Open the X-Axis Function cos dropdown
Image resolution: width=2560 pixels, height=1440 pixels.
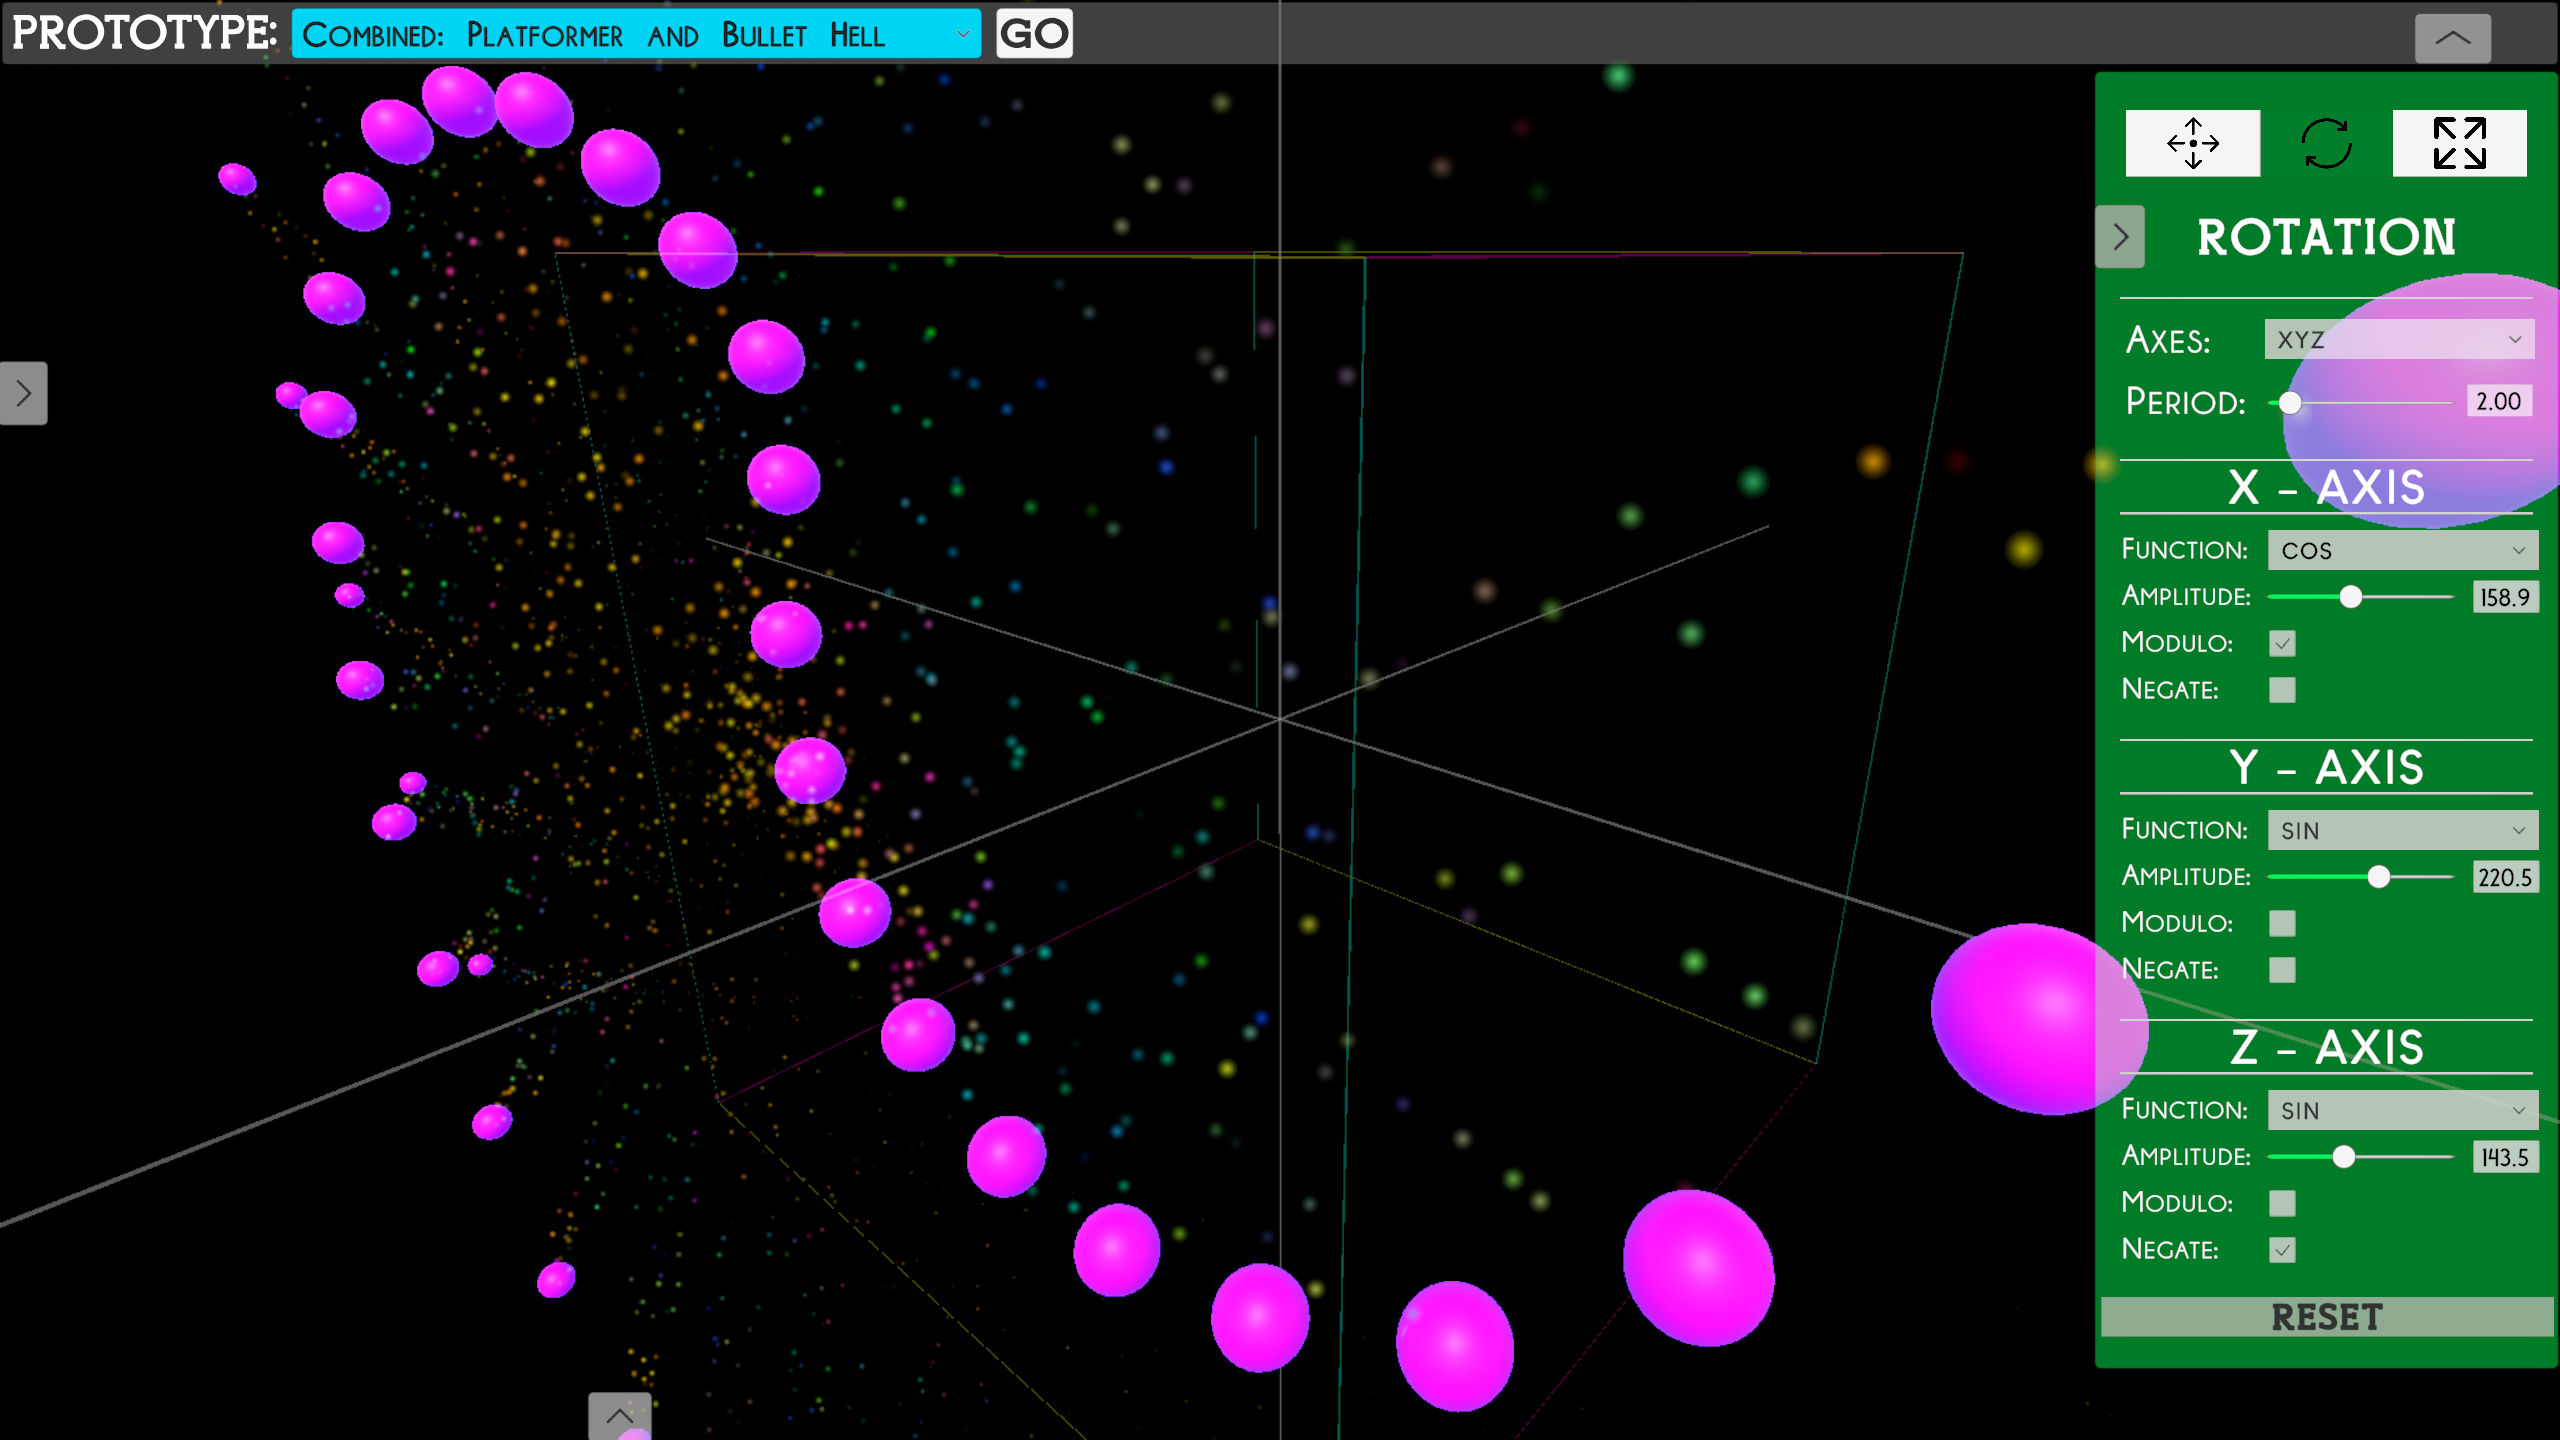click(x=2402, y=550)
